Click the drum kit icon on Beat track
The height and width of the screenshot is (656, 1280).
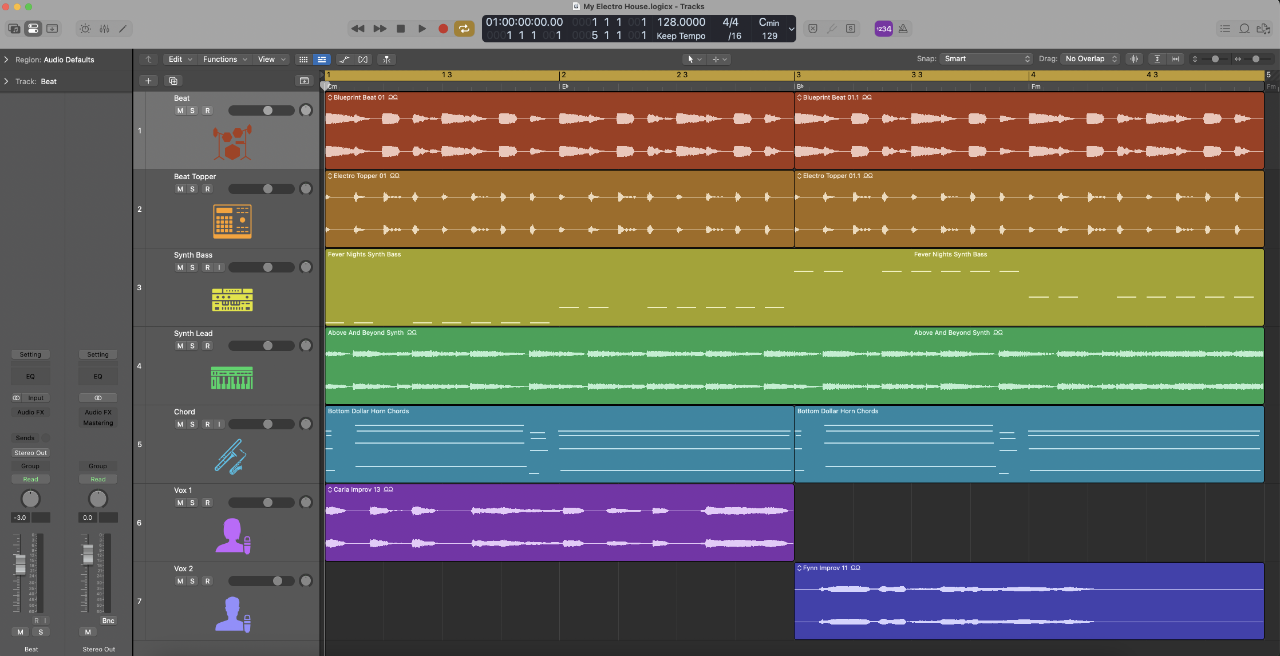coord(232,142)
